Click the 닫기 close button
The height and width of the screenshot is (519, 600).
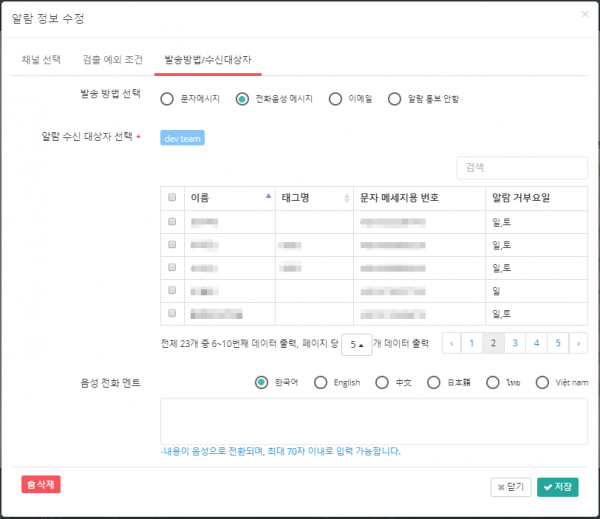(511, 487)
